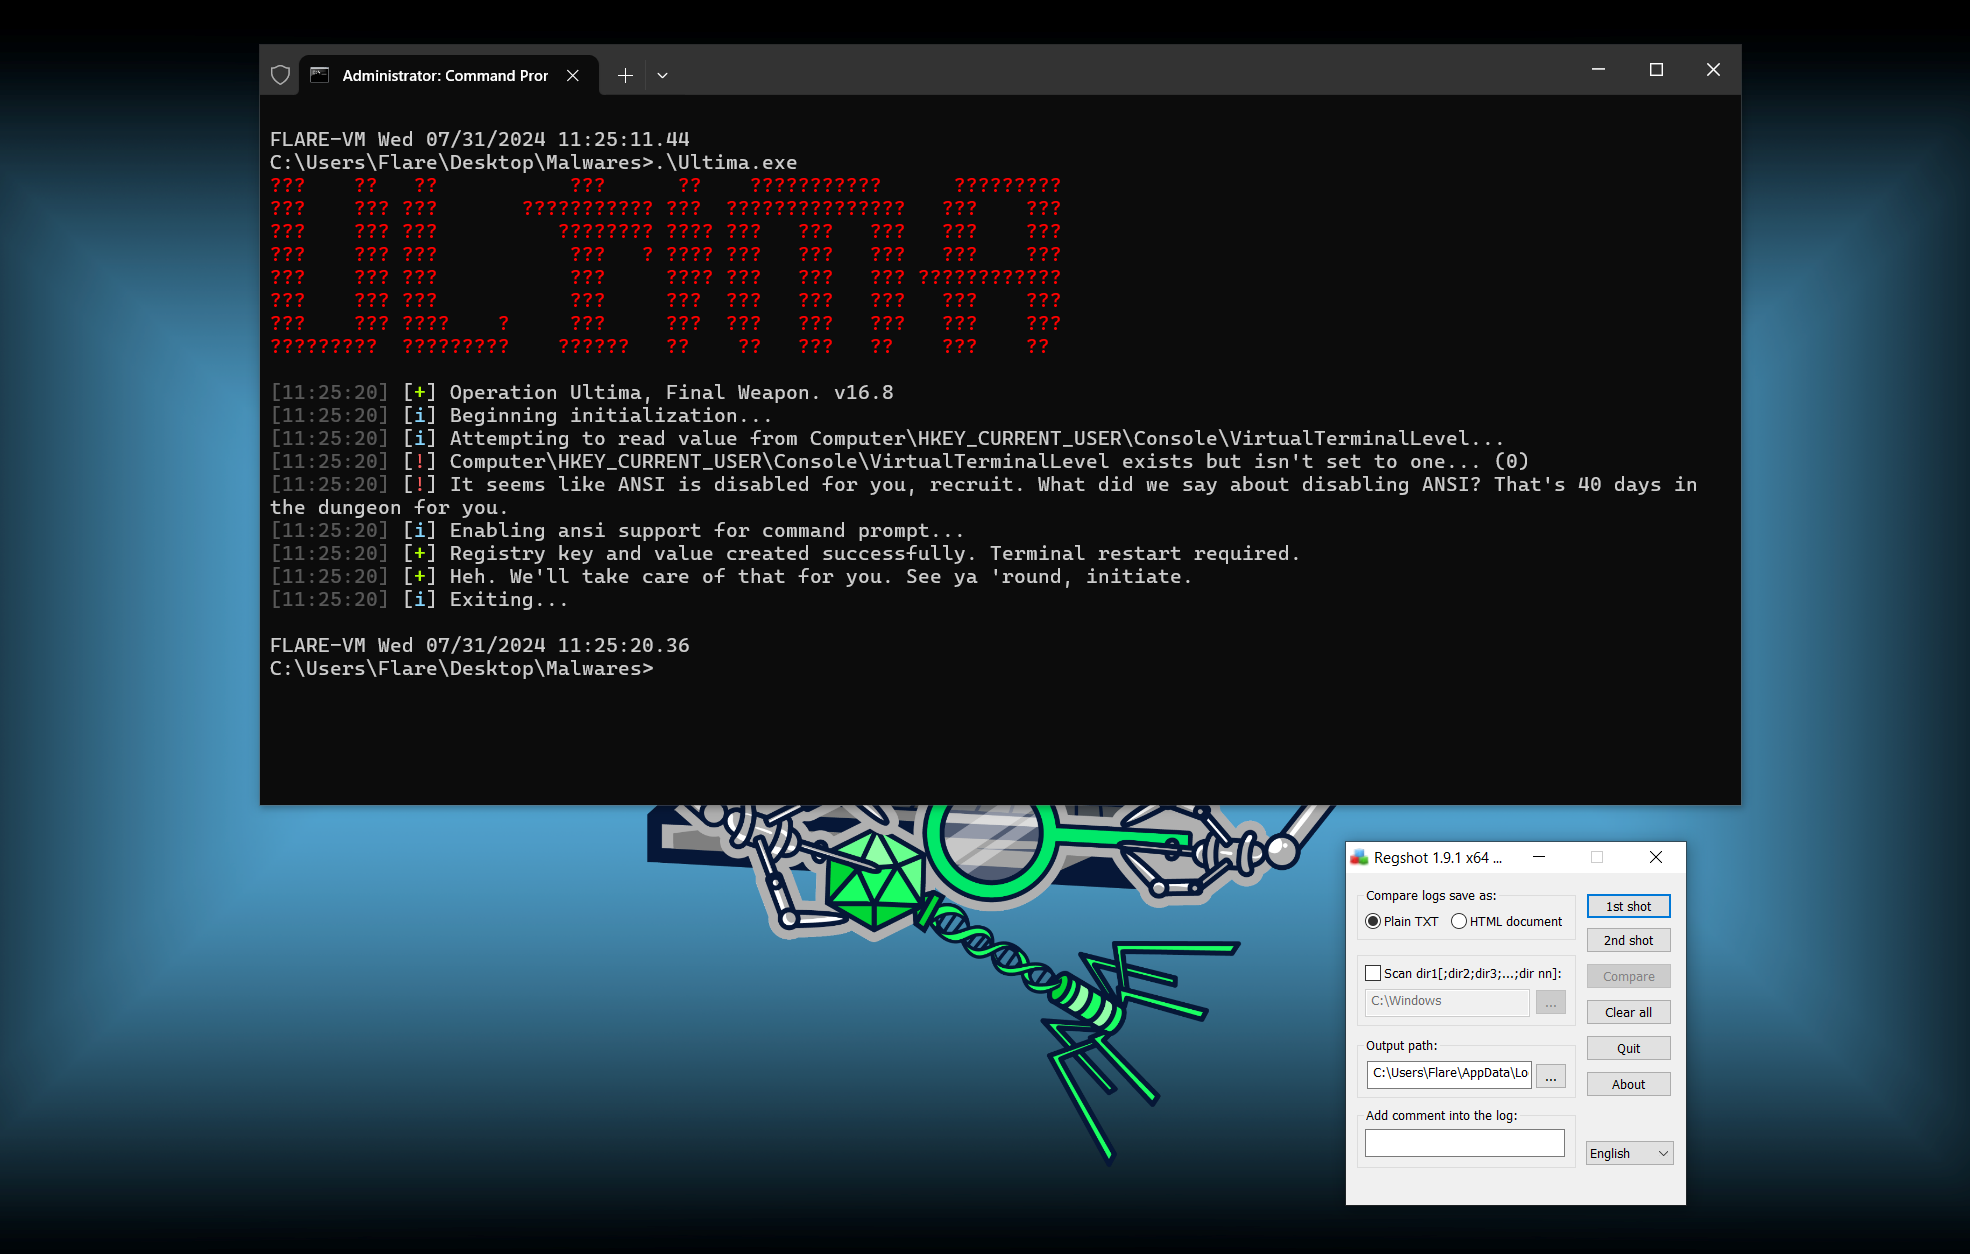Image resolution: width=1970 pixels, height=1254 pixels.
Task: Click 'Enabling ansi support for command prompt...' line
Action: [x=706, y=530]
